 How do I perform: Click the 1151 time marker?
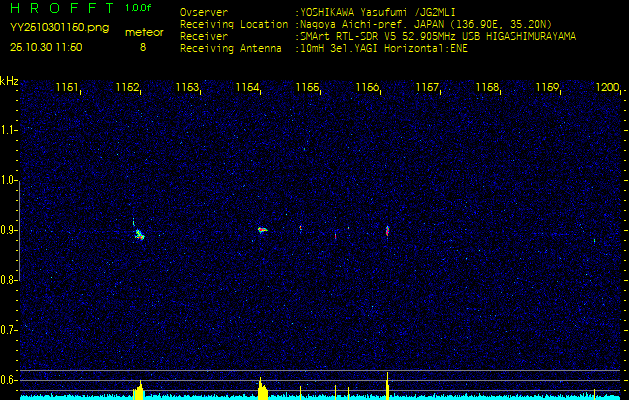click(x=68, y=88)
